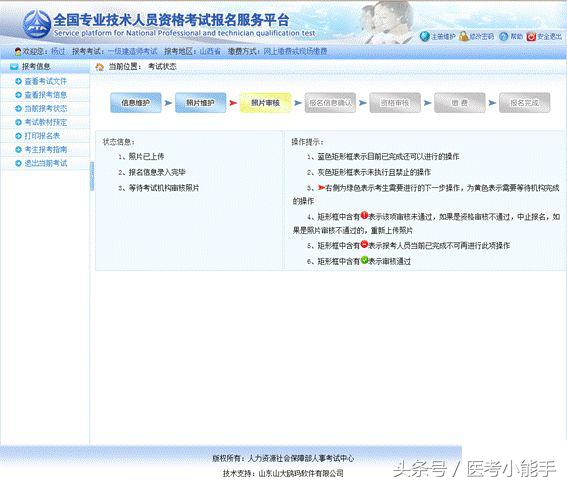Viewport: 567px width, 484px height.
Task: Click the status line 照片已上传
Action: [x=146, y=156]
